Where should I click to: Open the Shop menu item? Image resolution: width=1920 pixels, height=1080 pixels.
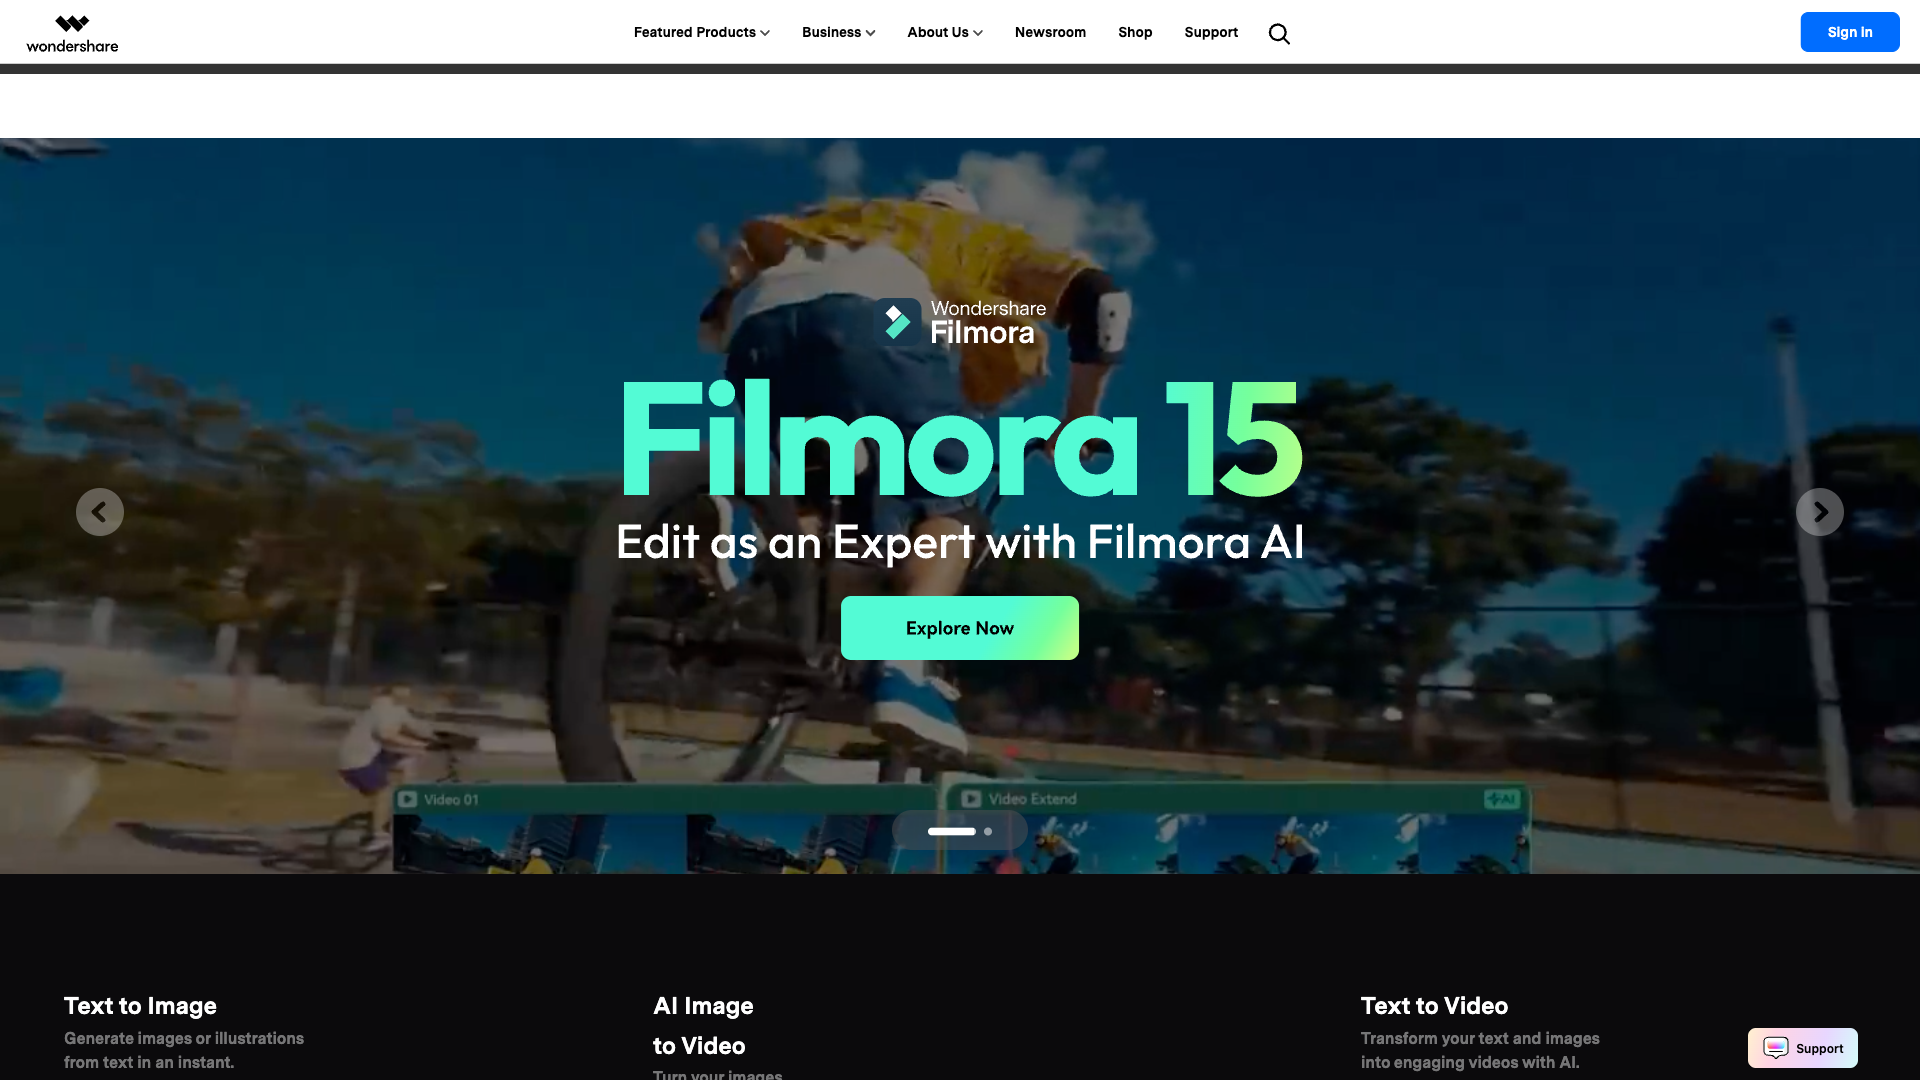(x=1135, y=32)
